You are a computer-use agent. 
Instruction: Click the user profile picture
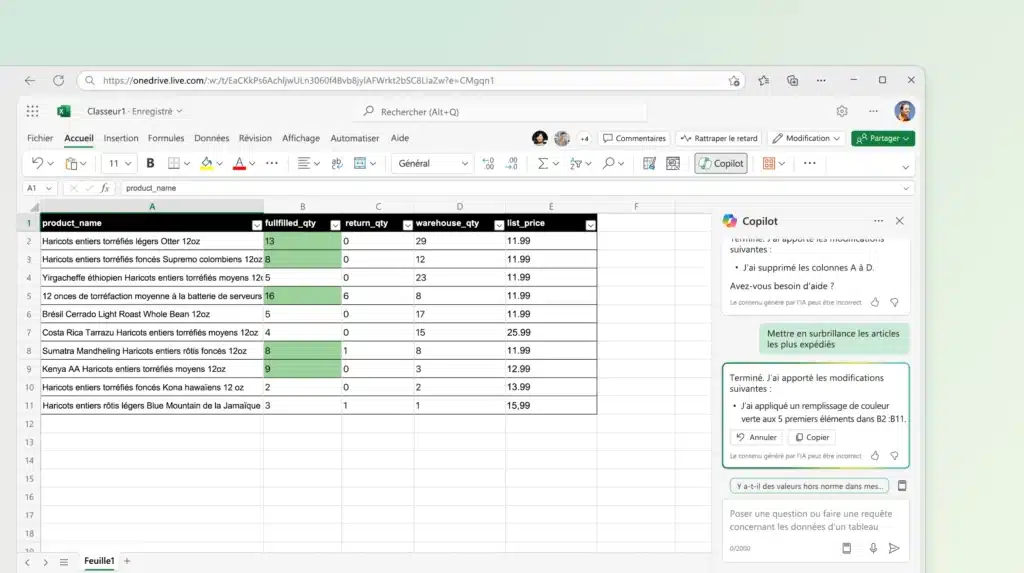pyautogui.click(x=904, y=111)
